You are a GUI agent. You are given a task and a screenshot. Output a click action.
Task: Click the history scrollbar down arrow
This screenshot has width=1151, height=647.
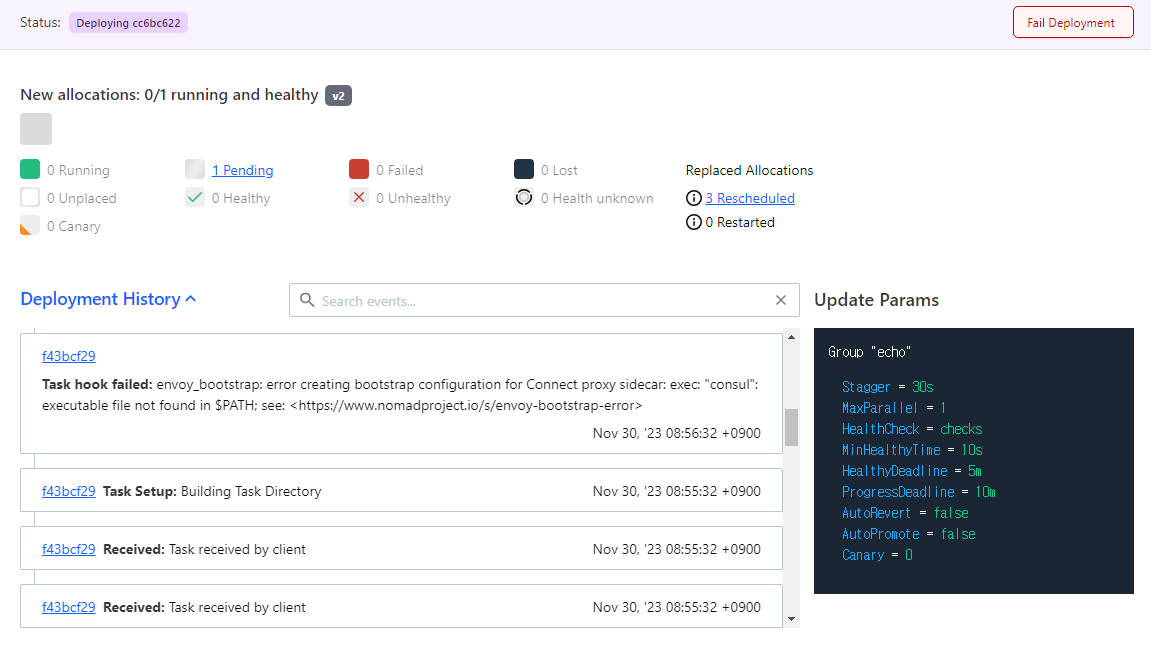(791, 619)
